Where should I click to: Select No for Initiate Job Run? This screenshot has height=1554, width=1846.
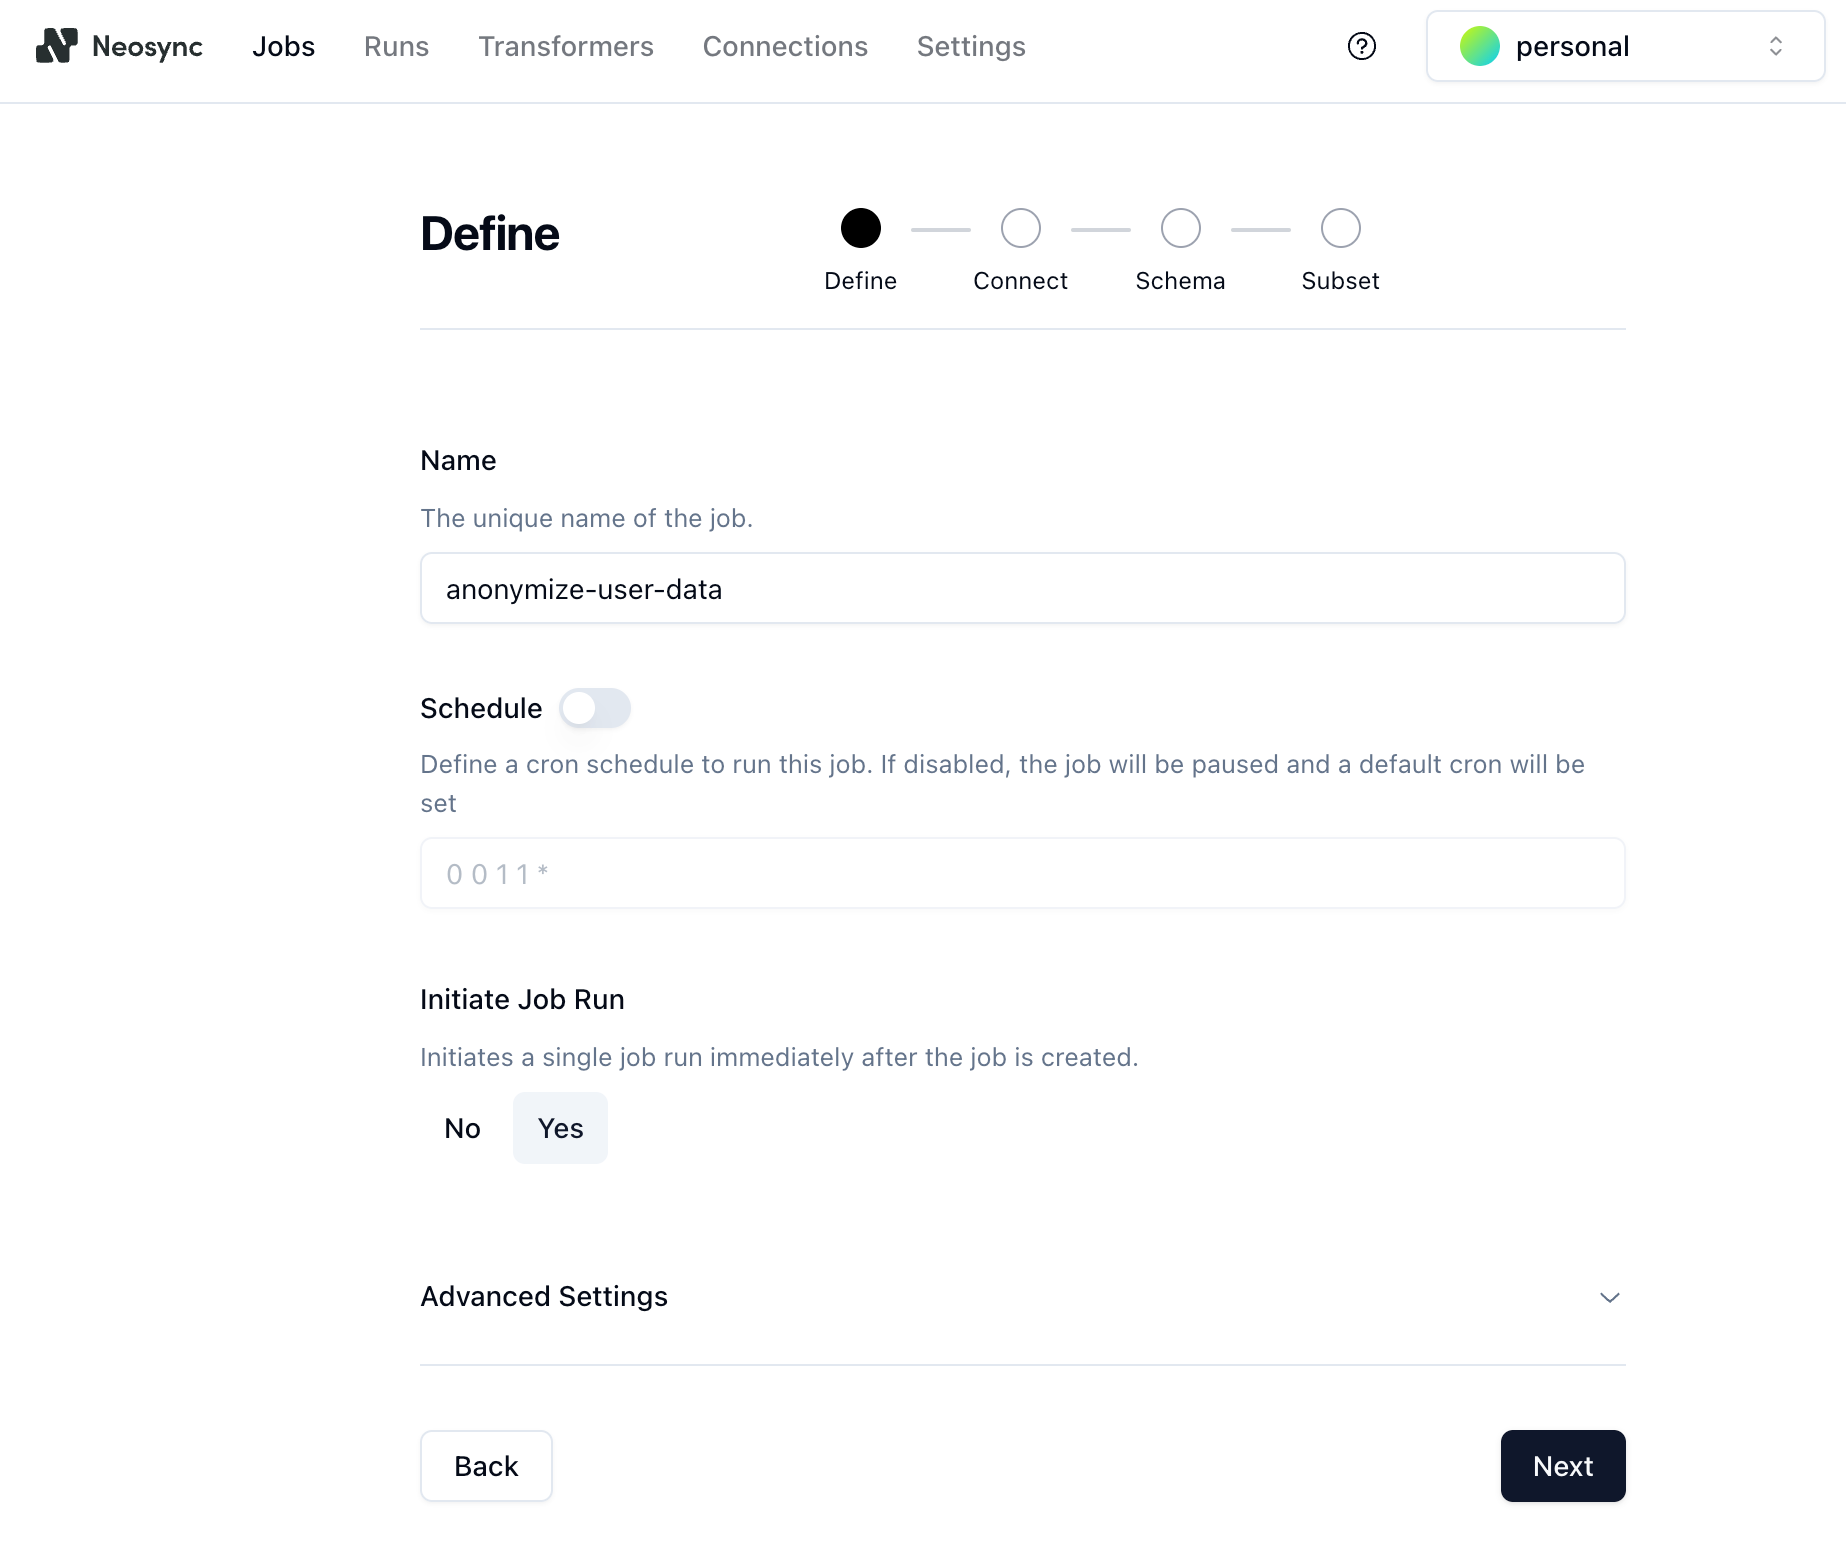tap(462, 1128)
